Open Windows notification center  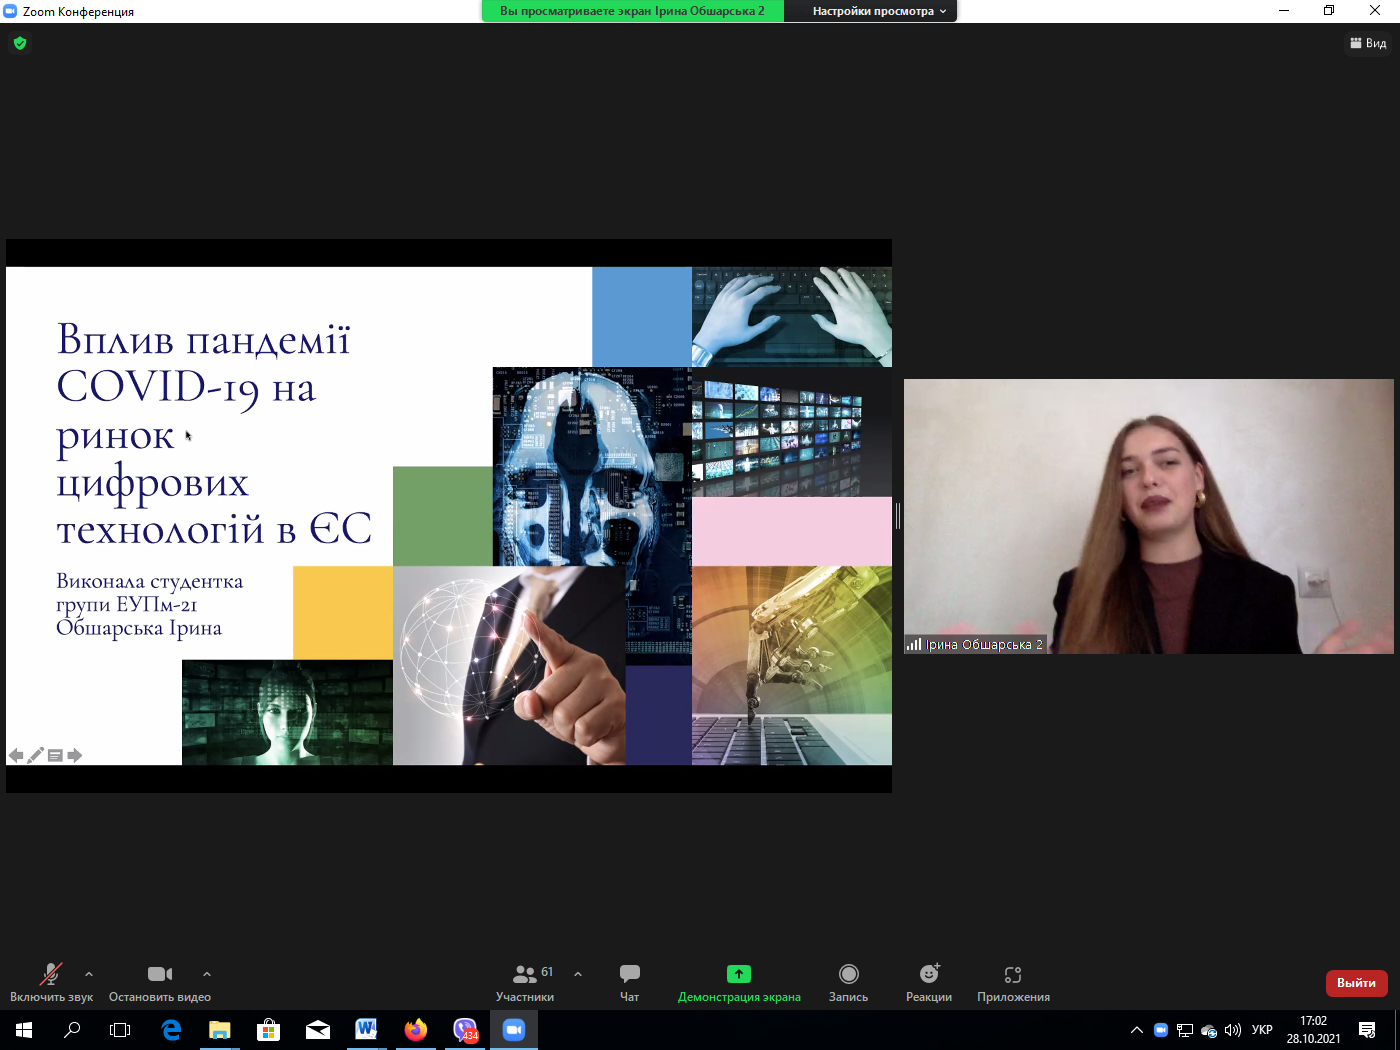(1367, 1030)
